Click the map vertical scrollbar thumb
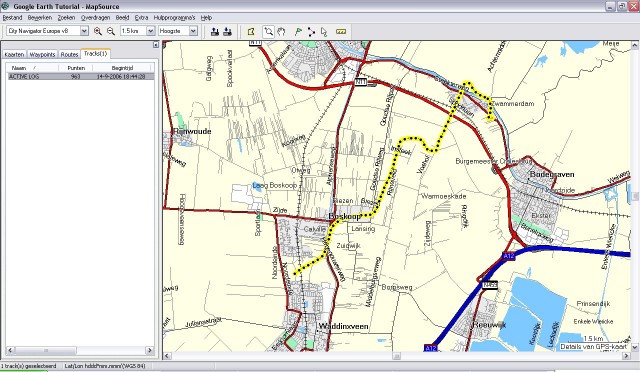The image size is (640, 372). pyautogui.click(x=635, y=197)
